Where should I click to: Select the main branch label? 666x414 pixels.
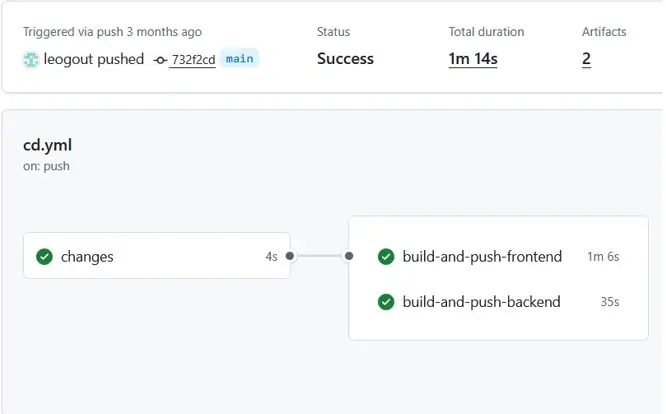[240, 59]
